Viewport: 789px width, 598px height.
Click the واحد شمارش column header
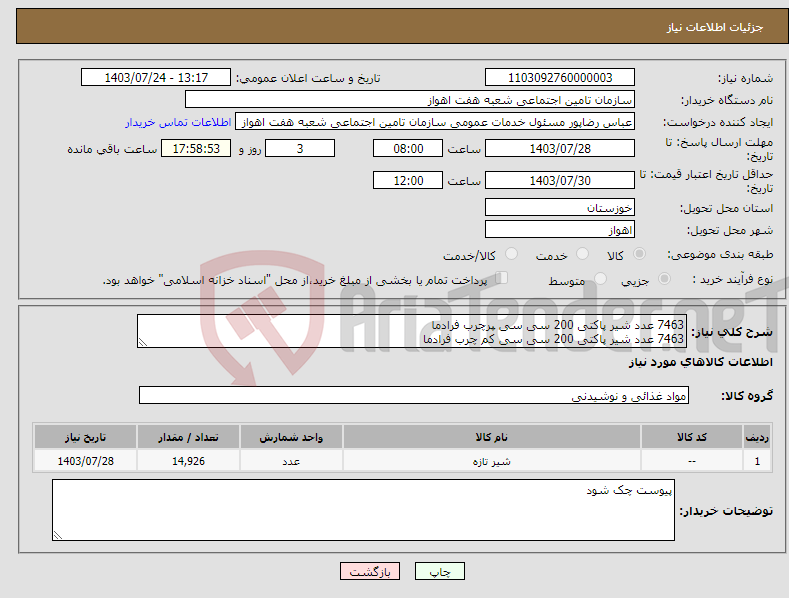[x=291, y=437]
